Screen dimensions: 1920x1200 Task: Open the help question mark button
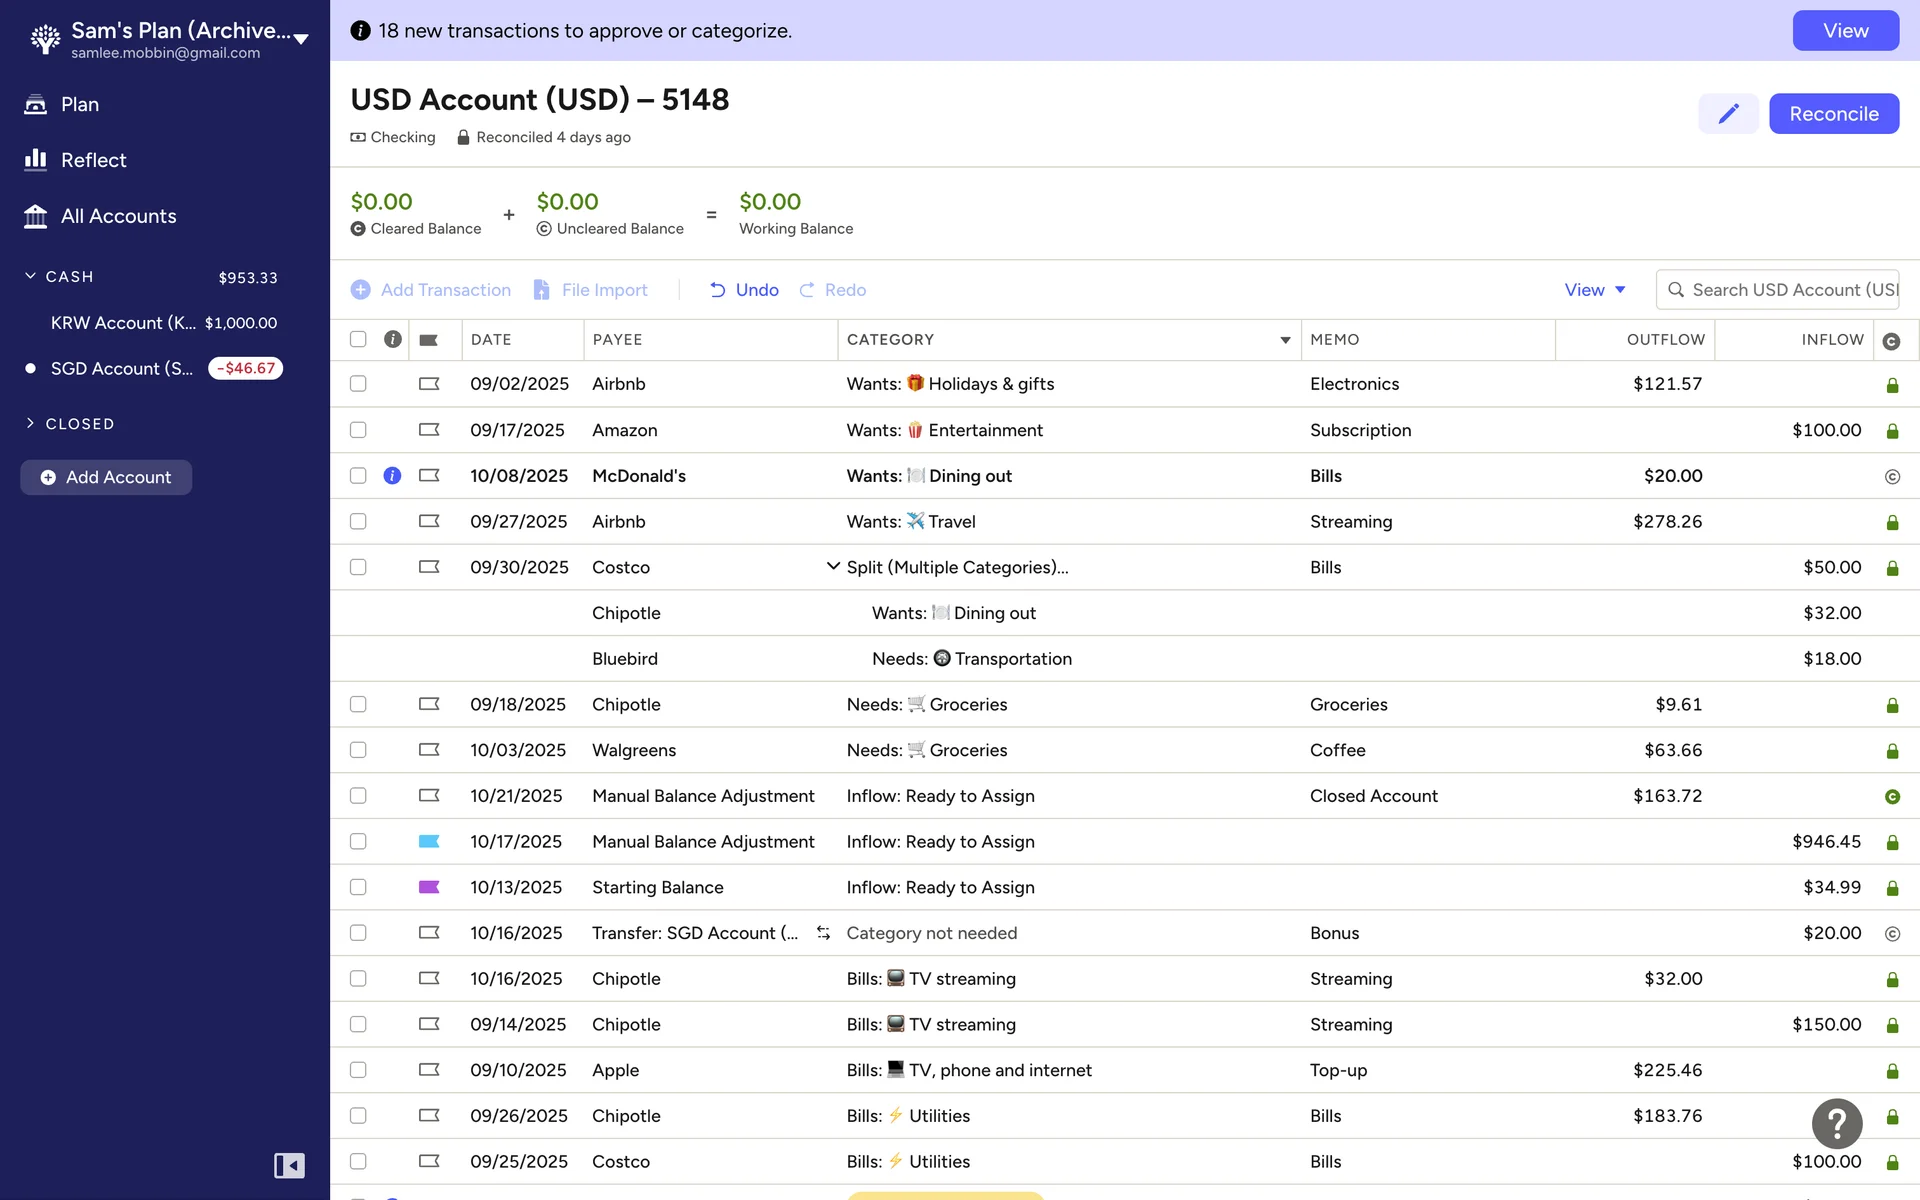pyautogui.click(x=1836, y=1124)
